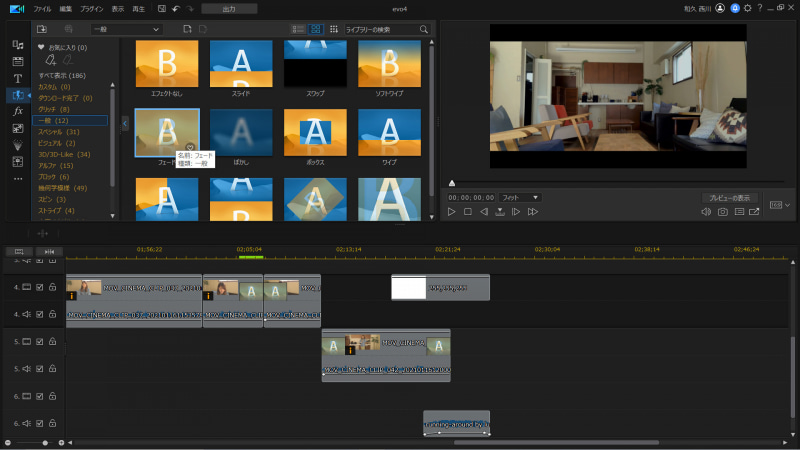Click the preview playhead scrubber handle
Image resolution: width=800 pixels, height=450 pixels.
(x=452, y=183)
